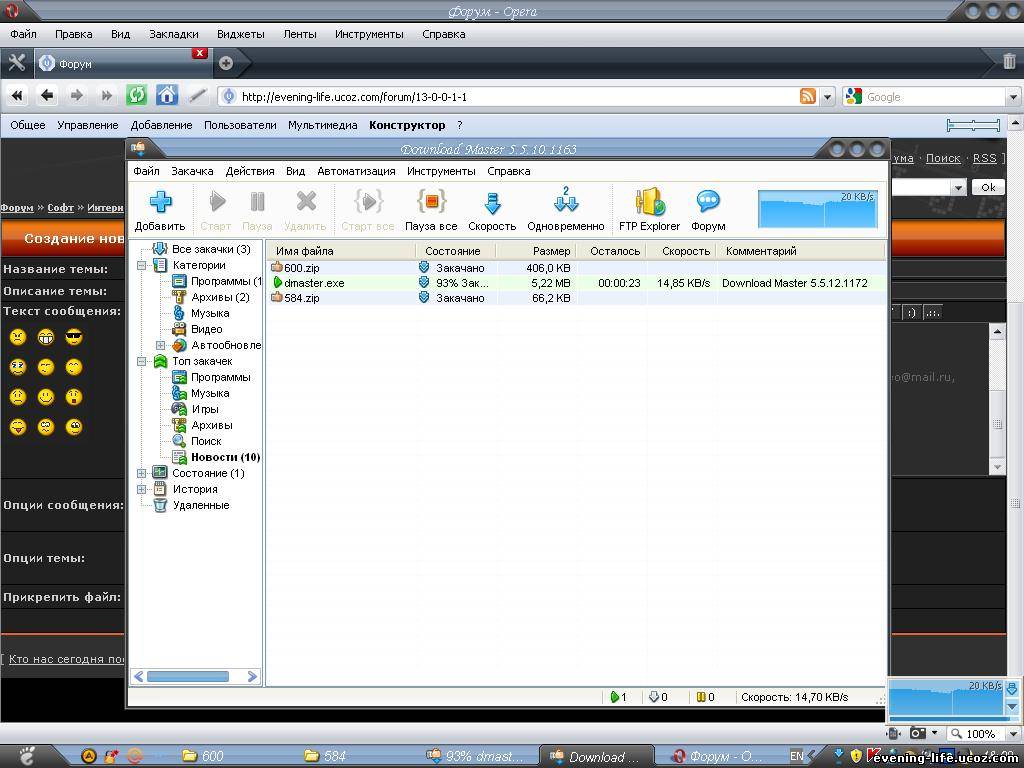Viewport: 1024px width, 768px height.
Task: Select Архивы (2) category in the tree
Action: point(220,297)
